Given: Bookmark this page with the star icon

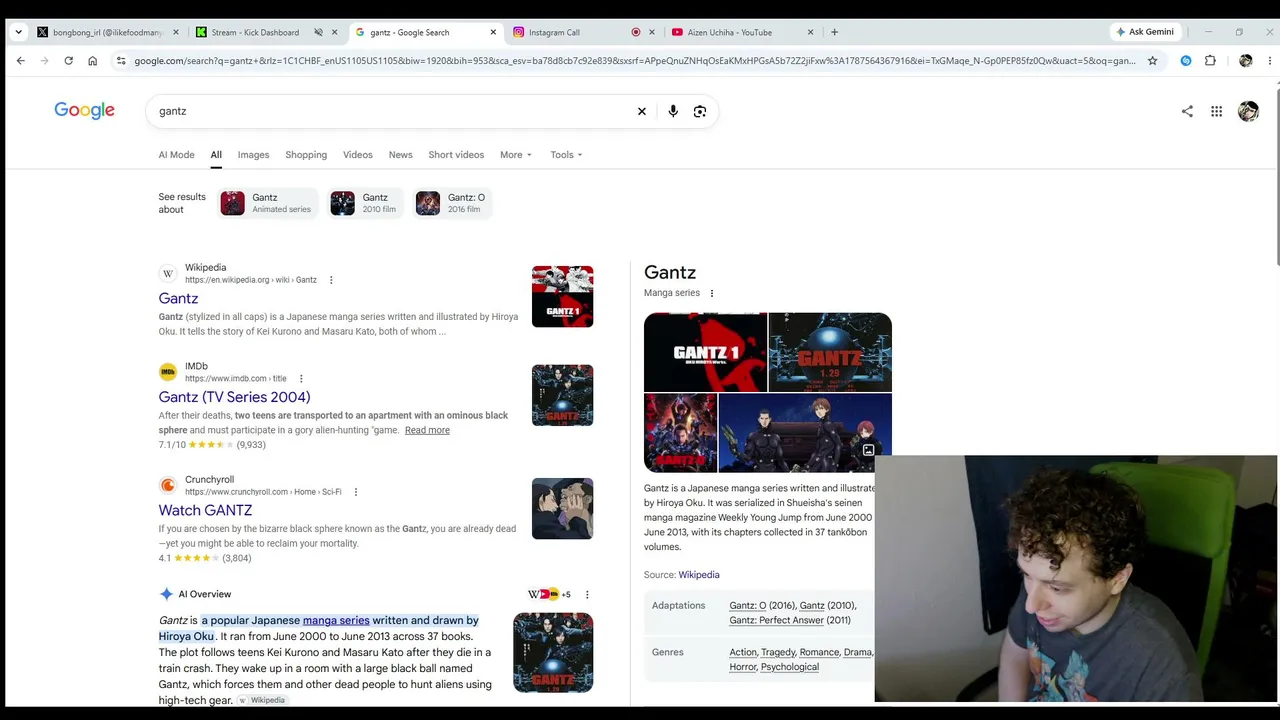Looking at the screenshot, I should [x=1152, y=60].
